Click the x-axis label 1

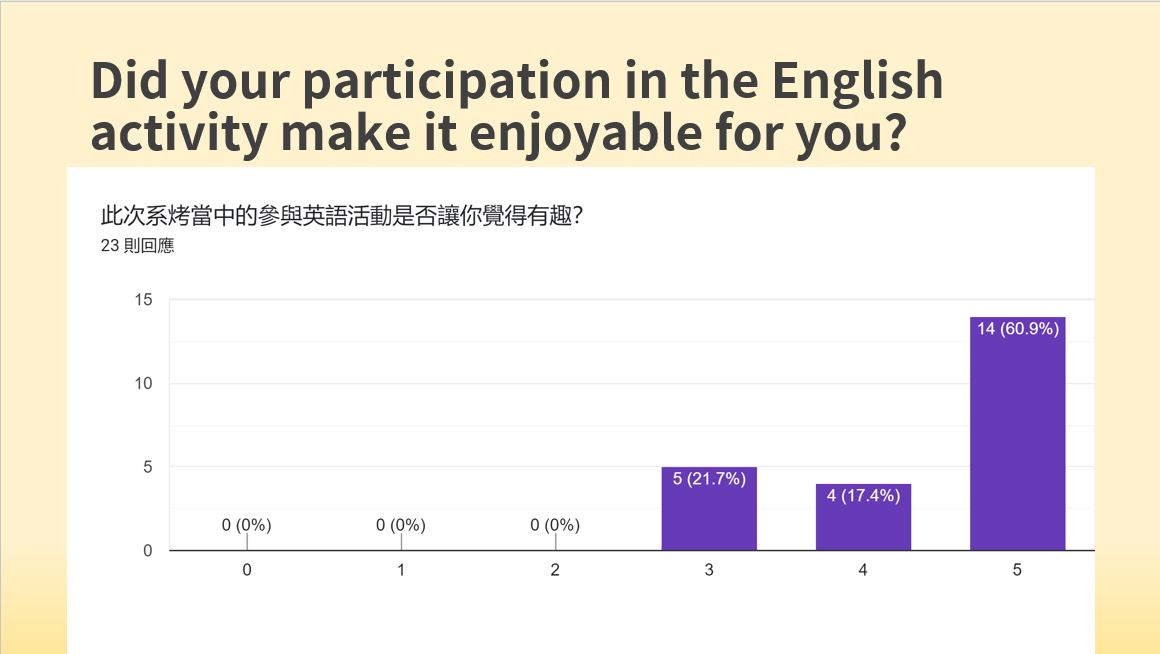click(401, 570)
